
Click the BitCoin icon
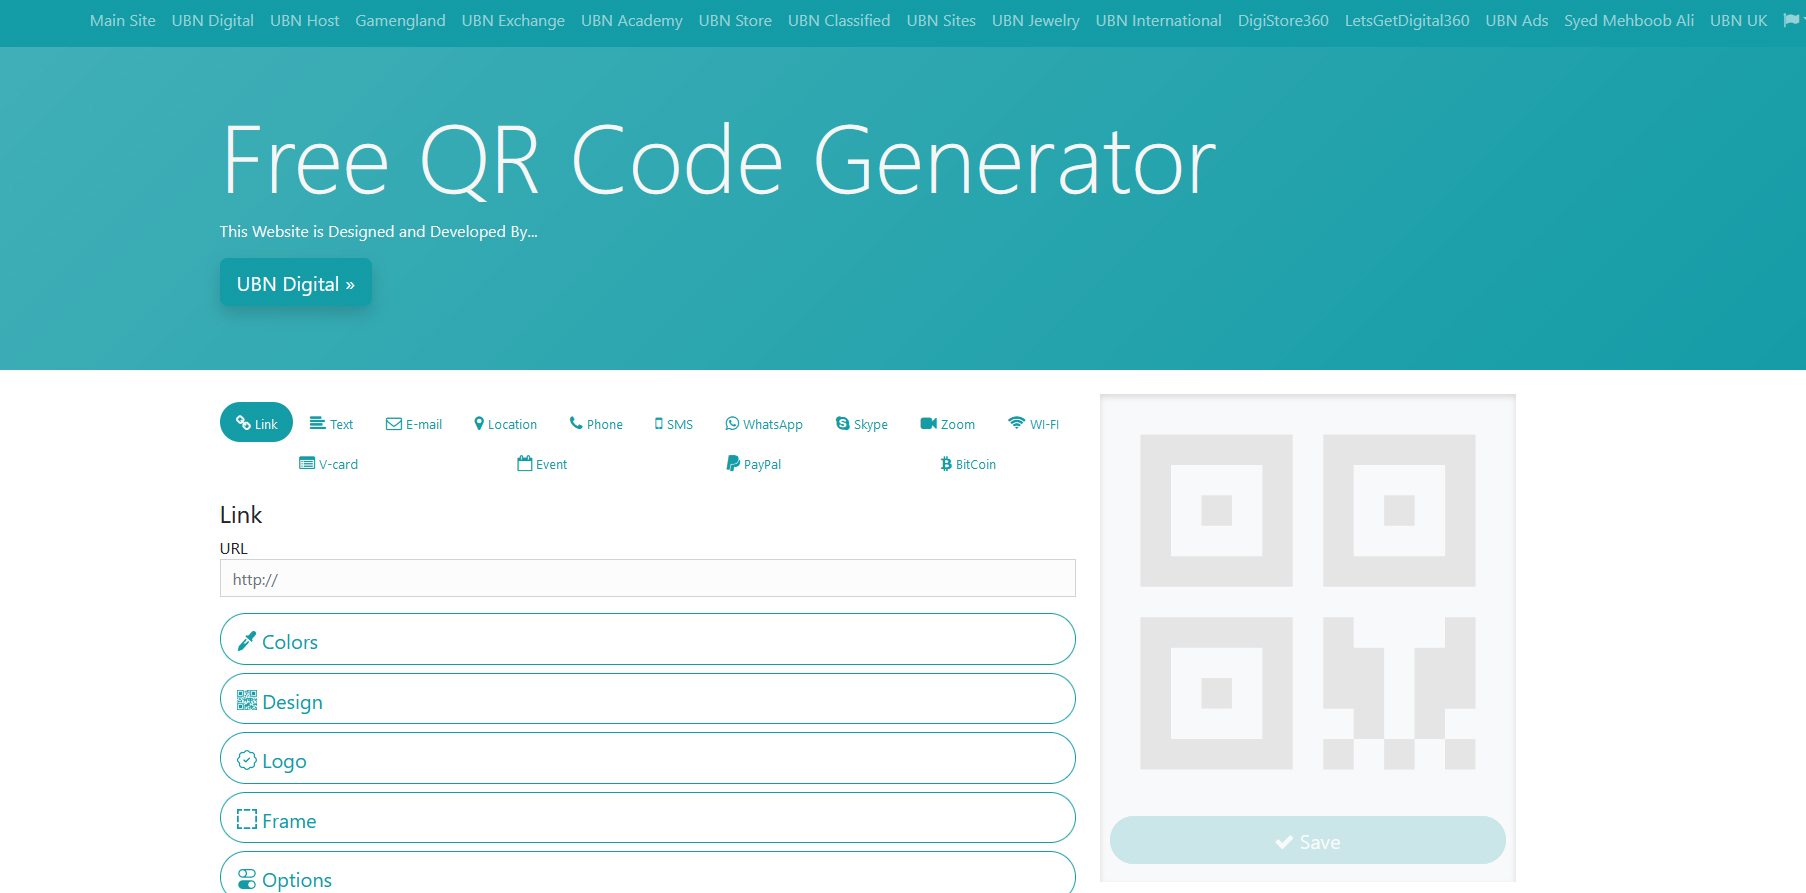coord(946,463)
